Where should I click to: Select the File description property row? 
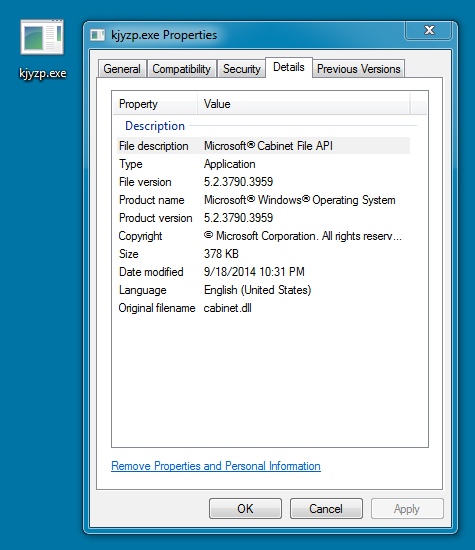(263, 146)
